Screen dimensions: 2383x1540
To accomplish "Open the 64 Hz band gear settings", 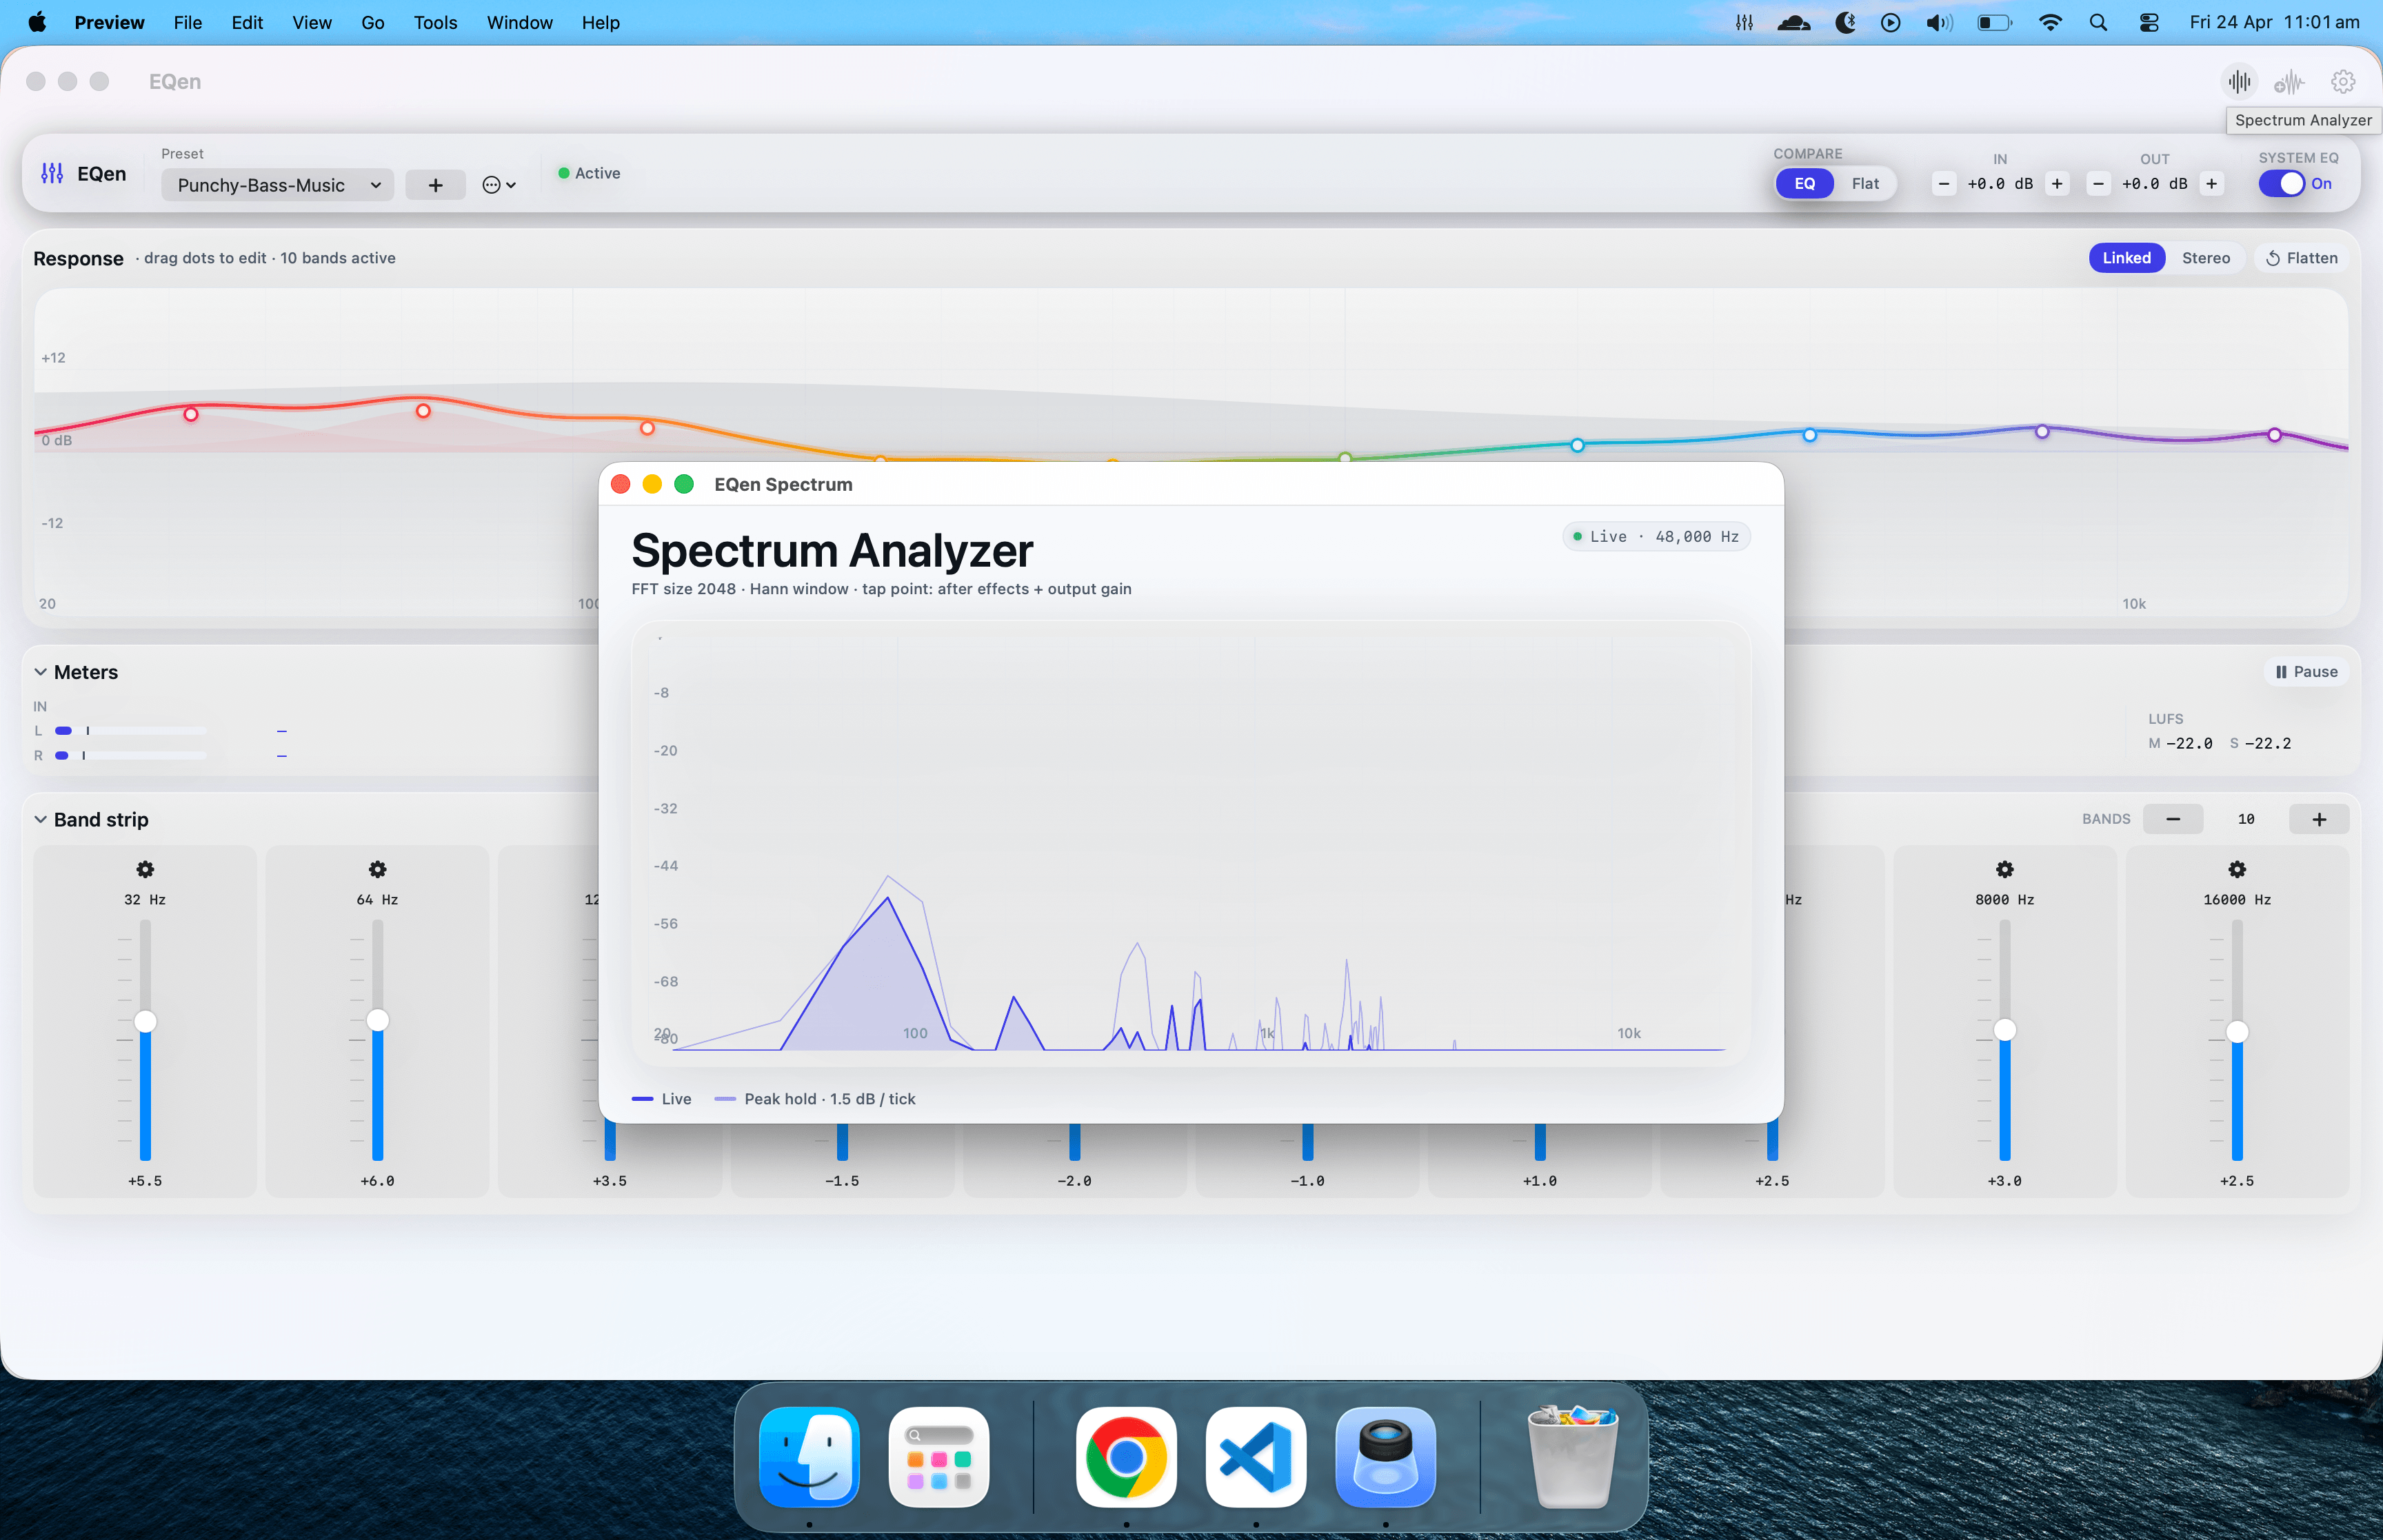I will tap(377, 869).
